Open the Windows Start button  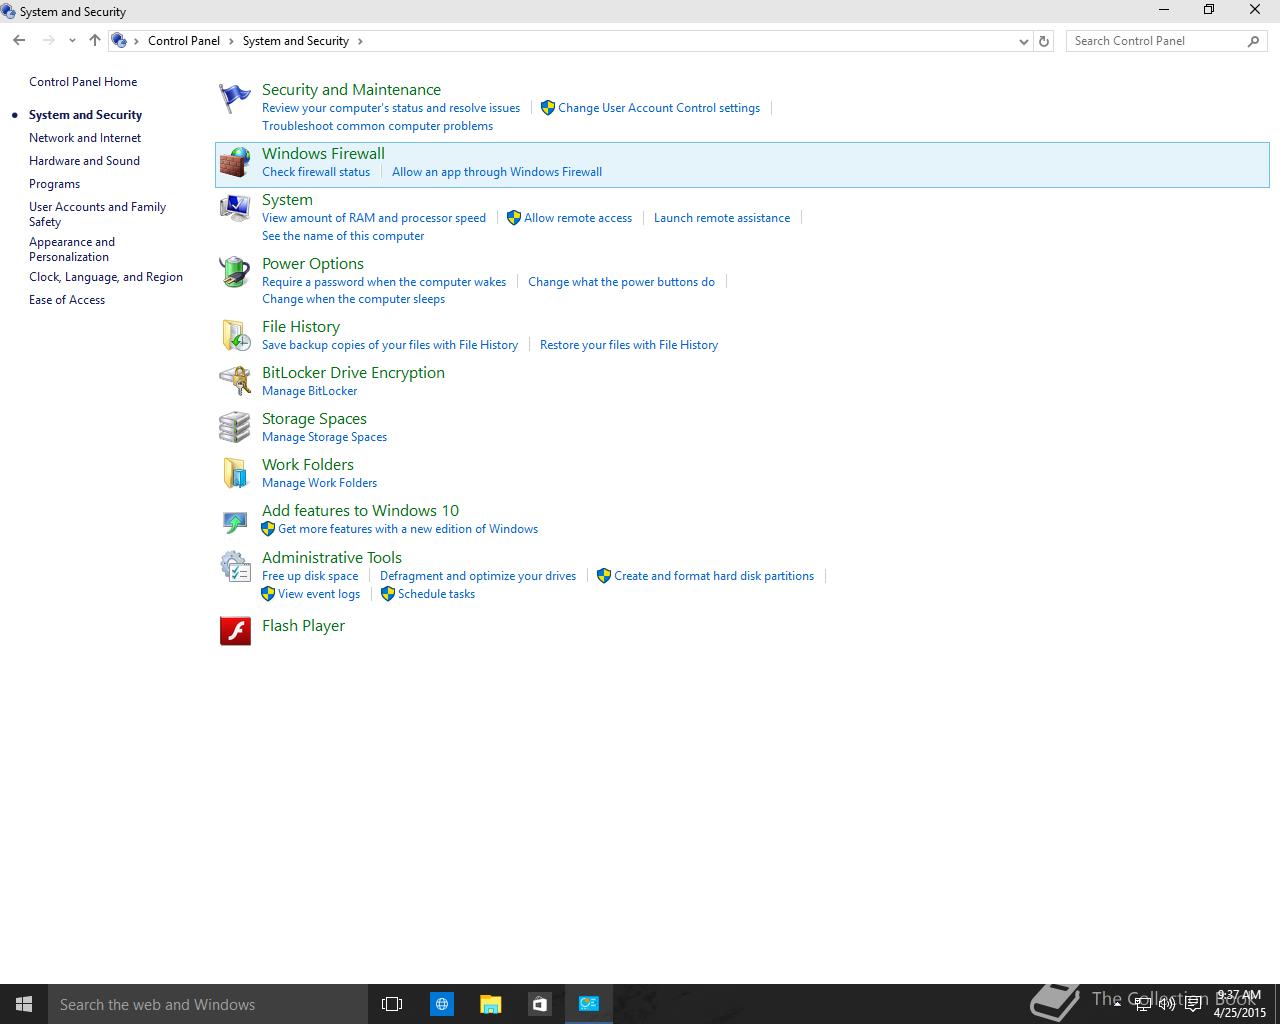click(24, 1004)
